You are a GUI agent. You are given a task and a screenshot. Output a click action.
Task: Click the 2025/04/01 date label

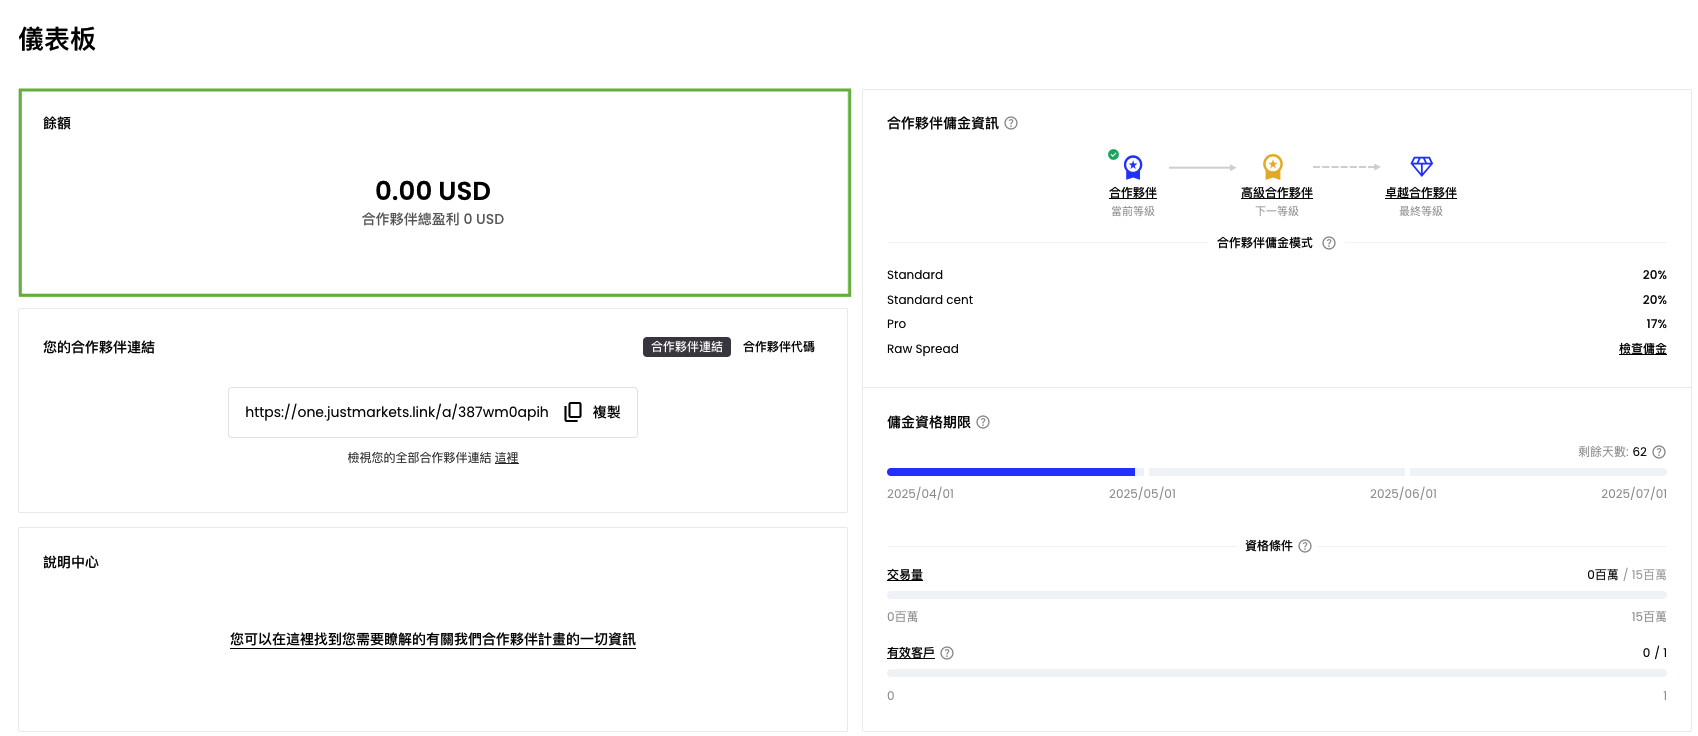coord(920,494)
